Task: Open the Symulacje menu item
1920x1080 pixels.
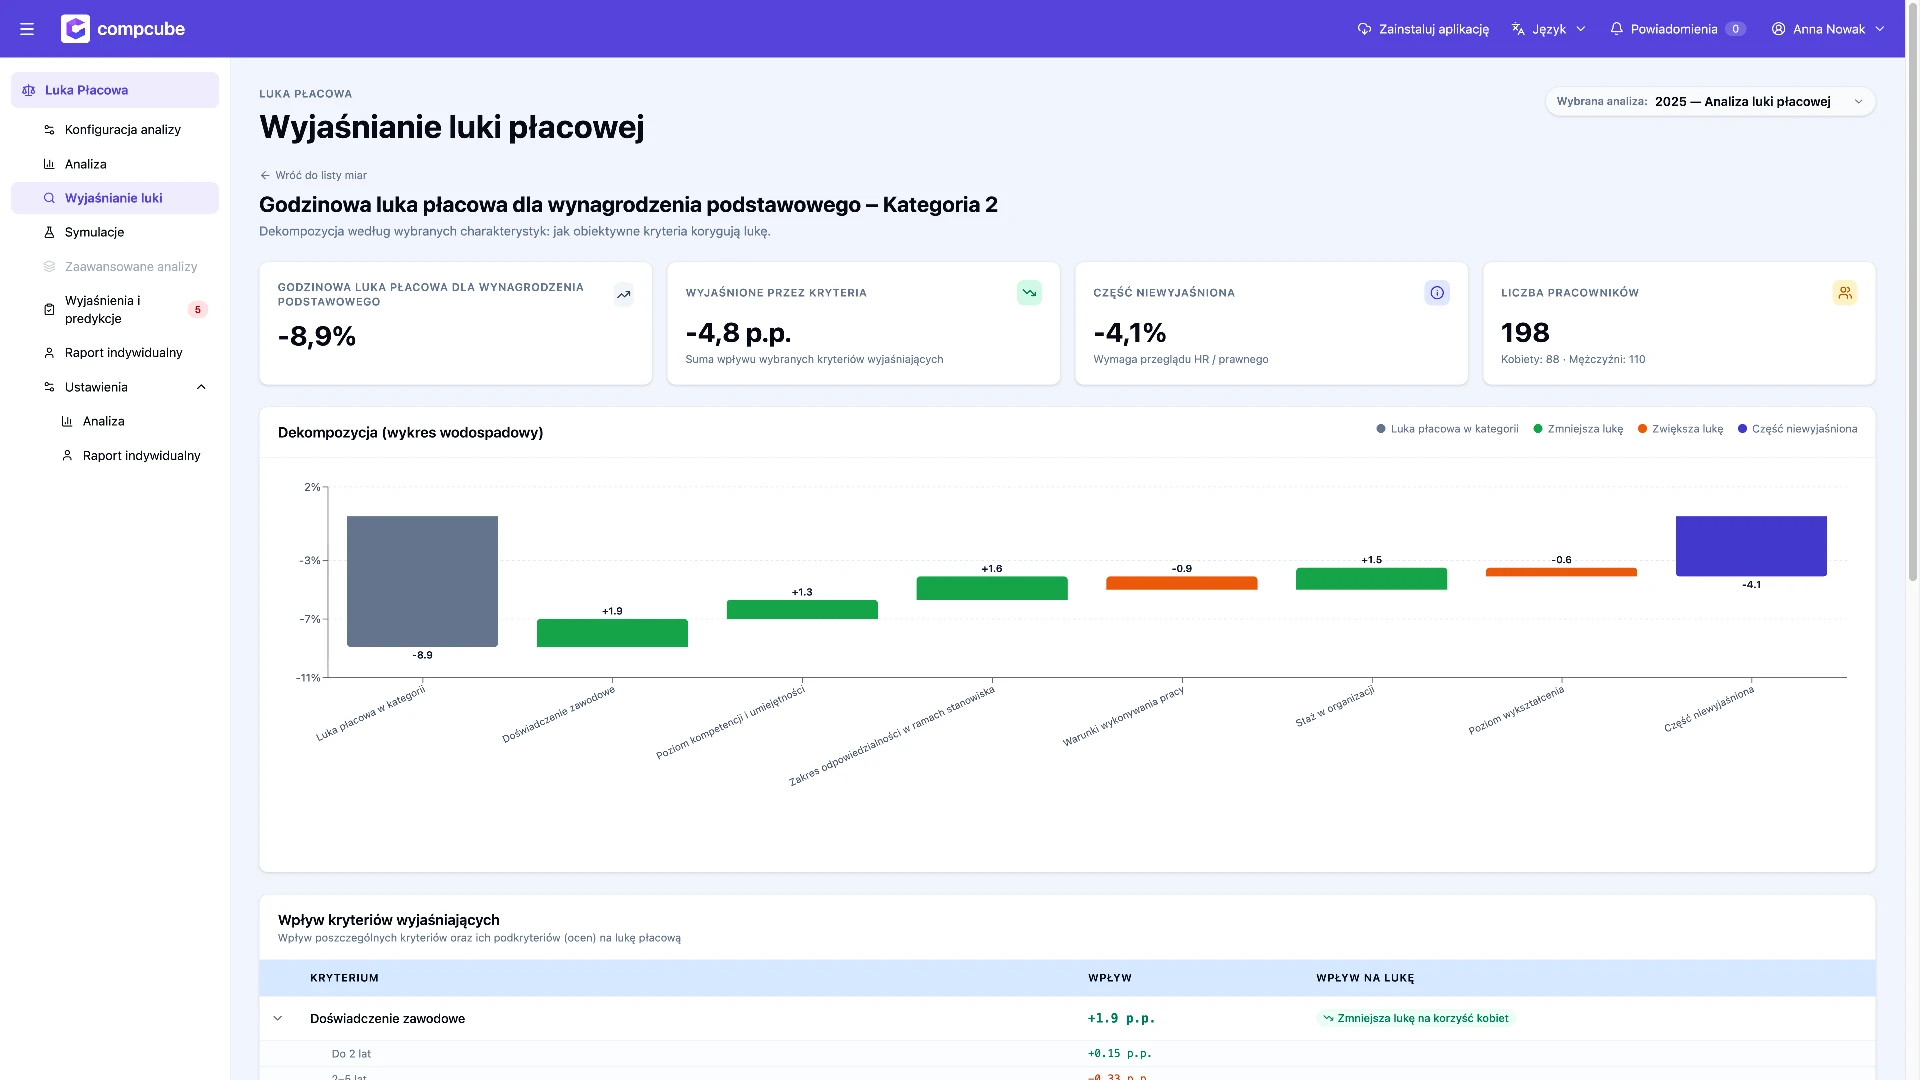Action: click(115, 232)
